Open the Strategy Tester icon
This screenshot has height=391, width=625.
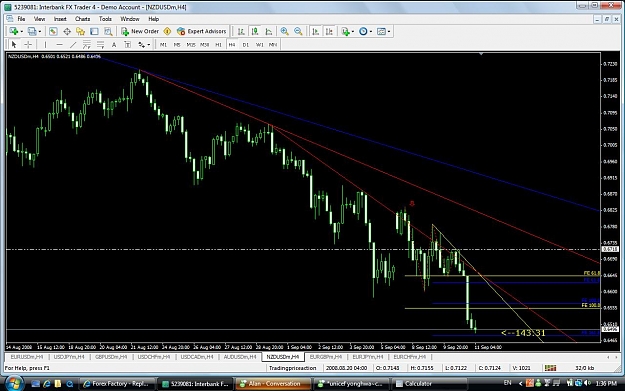click(x=108, y=31)
